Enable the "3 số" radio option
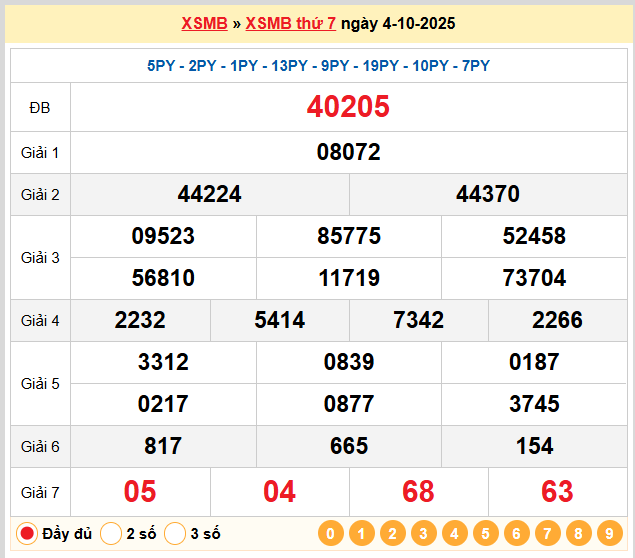 click(176, 533)
